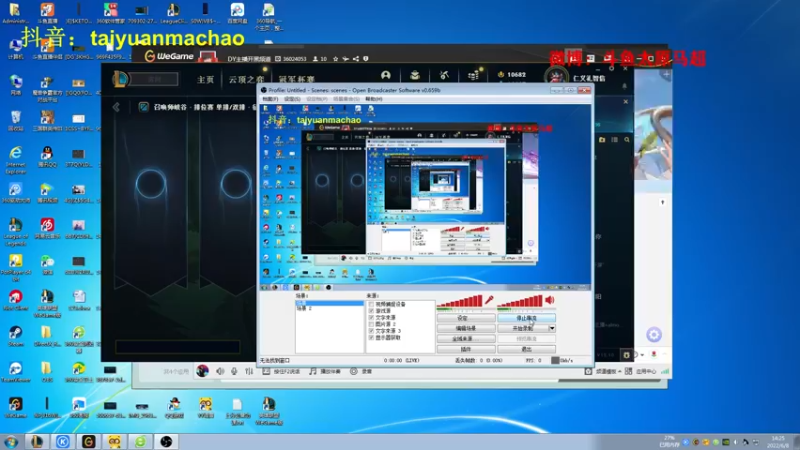Open Steam desktop icon
Screen dimensions: 800x450
coord(15,336)
